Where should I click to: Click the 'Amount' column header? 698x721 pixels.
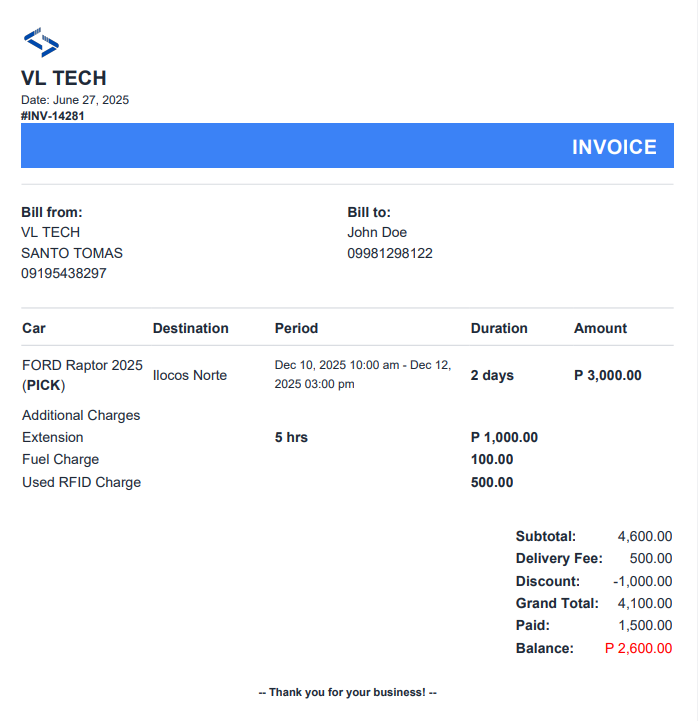click(x=600, y=328)
